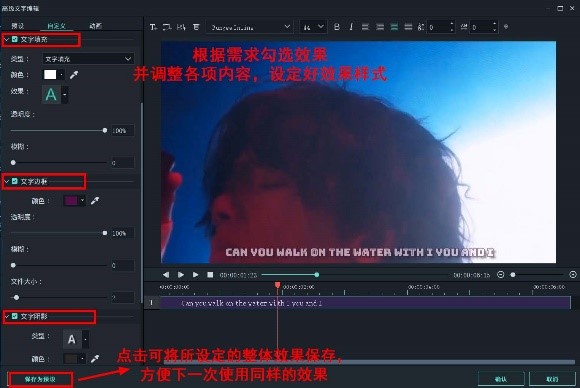
Task: Open the fill 类型 type dropdown
Action: click(x=88, y=59)
